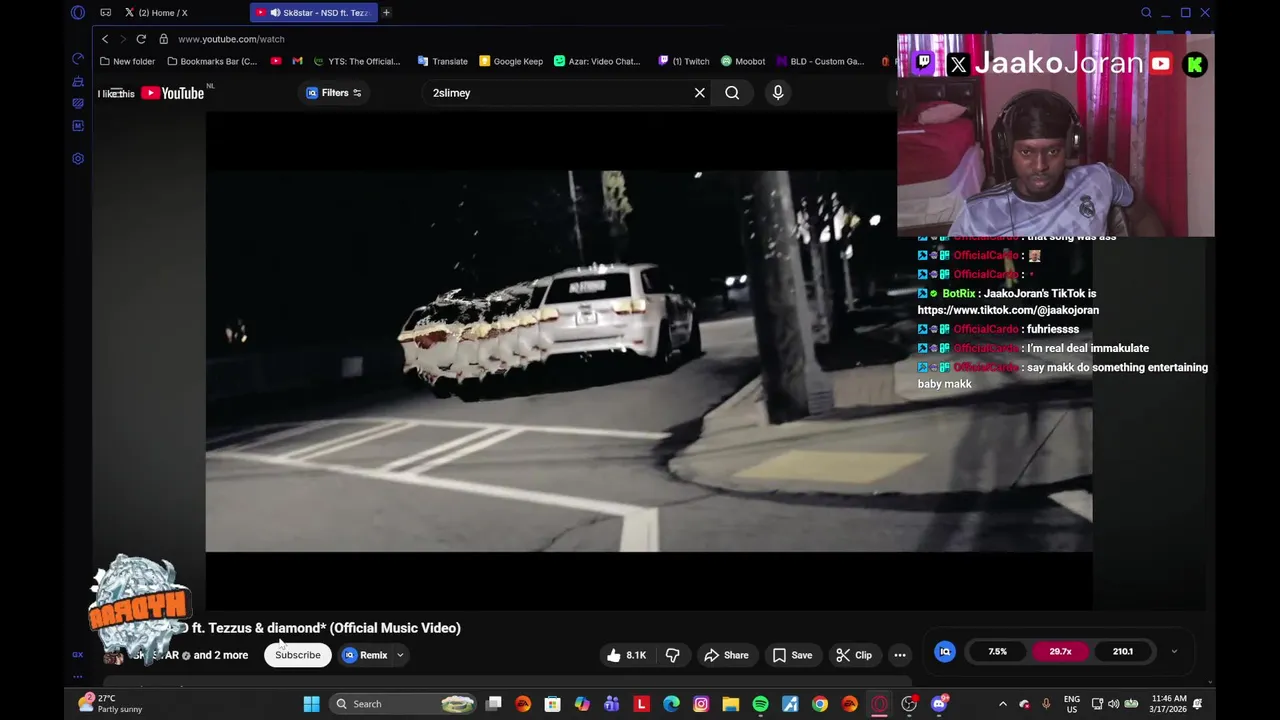The width and height of the screenshot is (1280, 720).
Task: Clear the 2slimey search text
Action: point(700,93)
